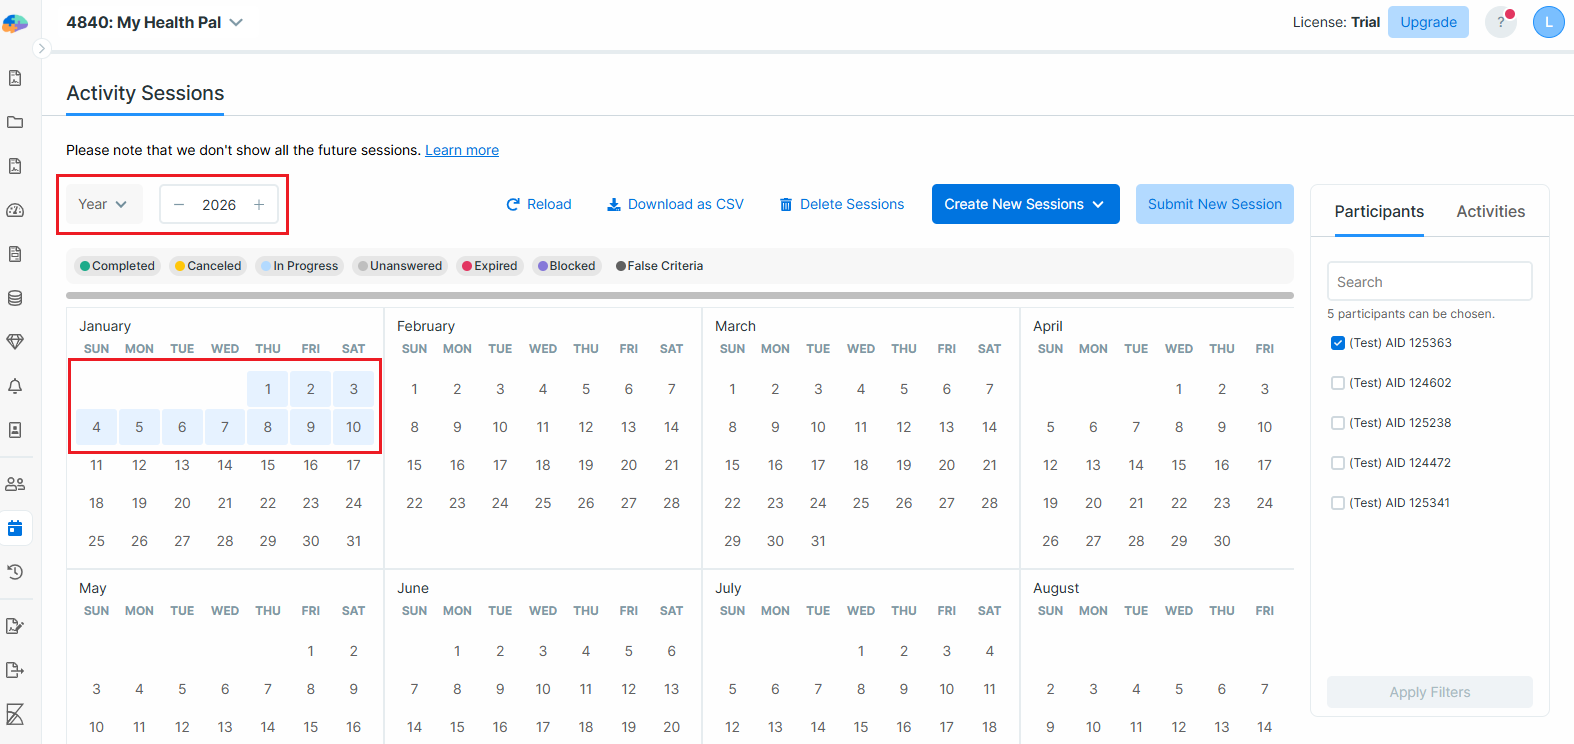Click the folder icon in the sidebar
The image size is (1574, 744).
pyautogui.click(x=15, y=122)
